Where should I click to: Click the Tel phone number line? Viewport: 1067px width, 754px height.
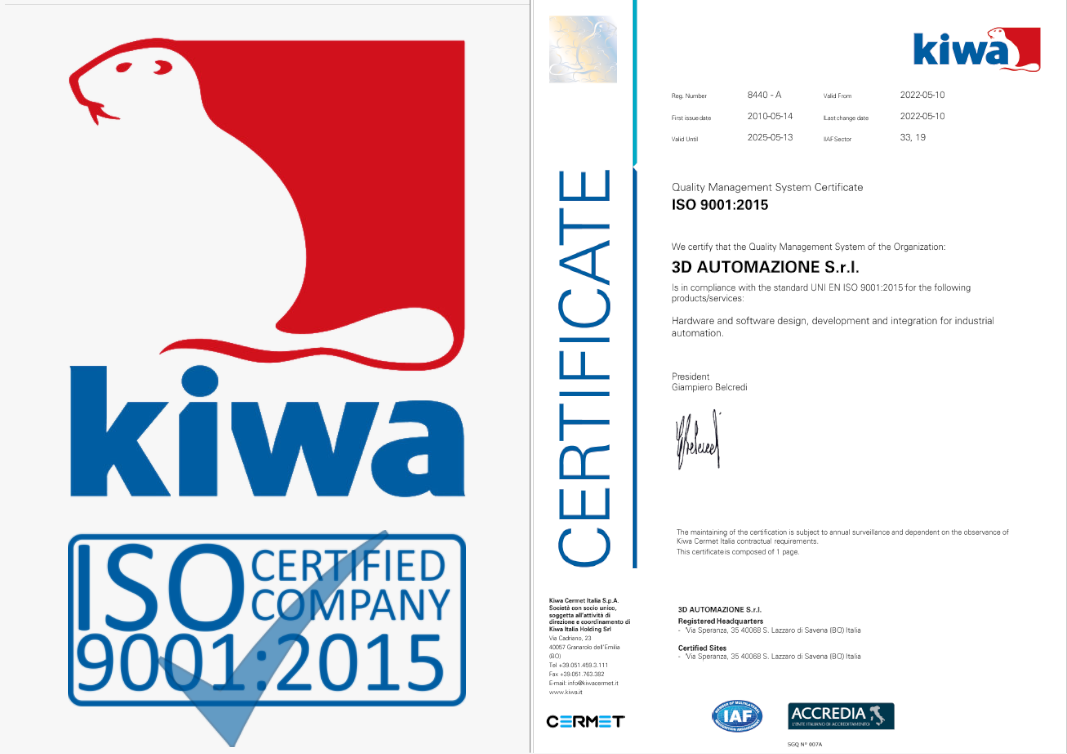point(578,665)
